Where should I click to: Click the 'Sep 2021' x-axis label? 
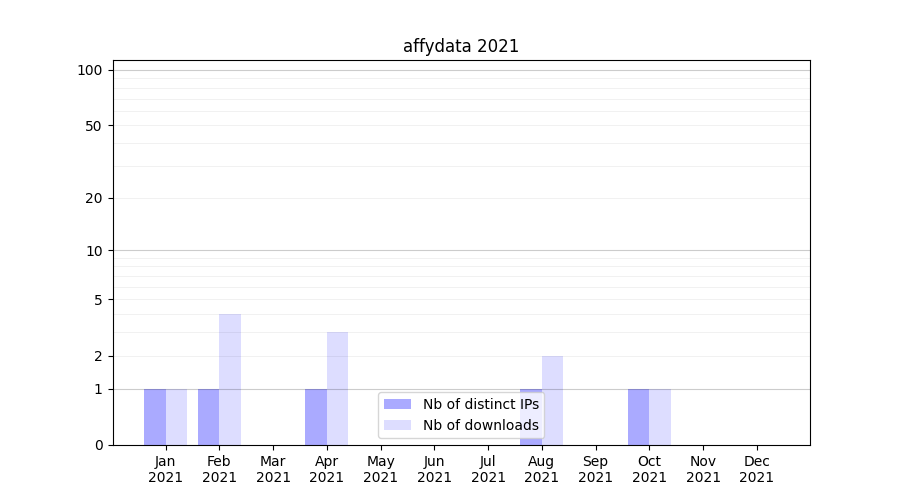tap(595, 469)
